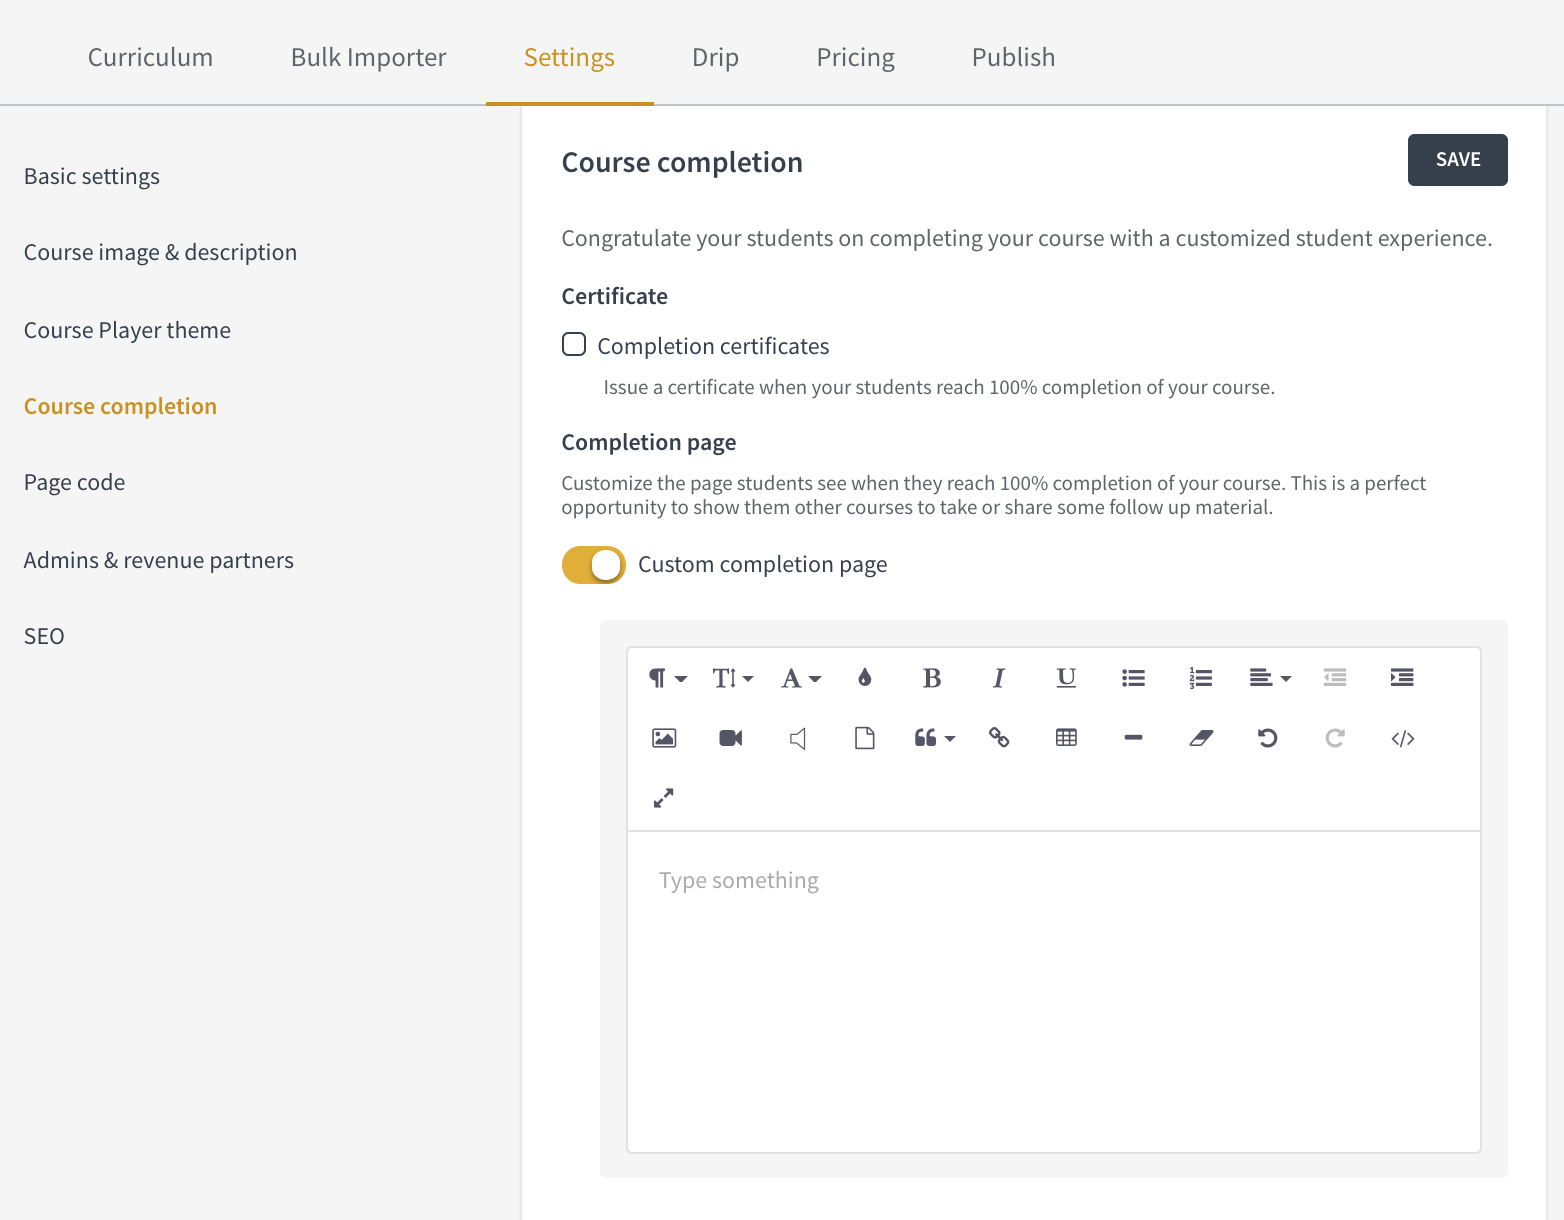Insert an image with the picture icon

[x=664, y=738]
